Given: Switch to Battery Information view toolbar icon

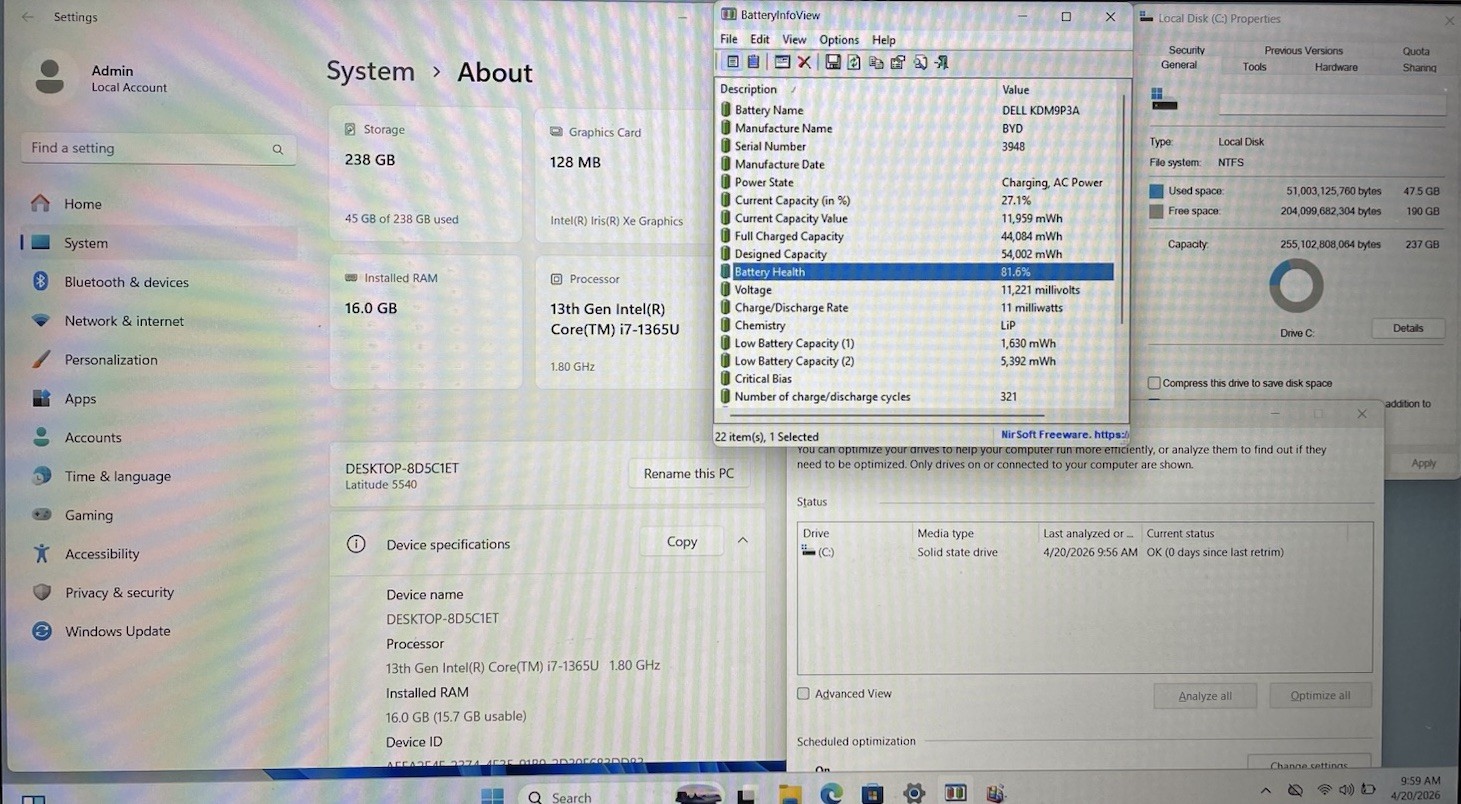Looking at the screenshot, I should [733, 62].
